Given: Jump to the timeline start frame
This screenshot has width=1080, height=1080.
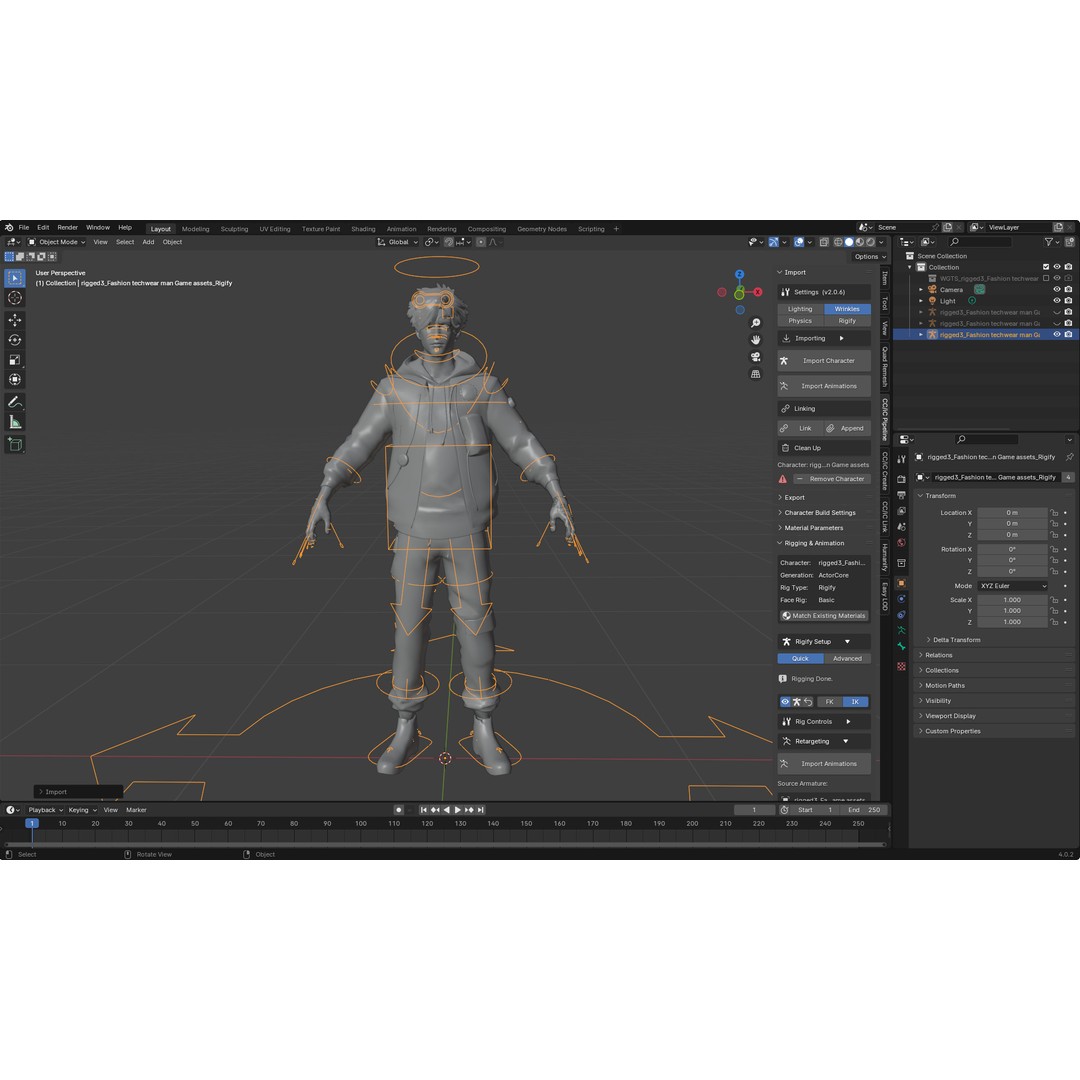Looking at the screenshot, I should (424, 810).
